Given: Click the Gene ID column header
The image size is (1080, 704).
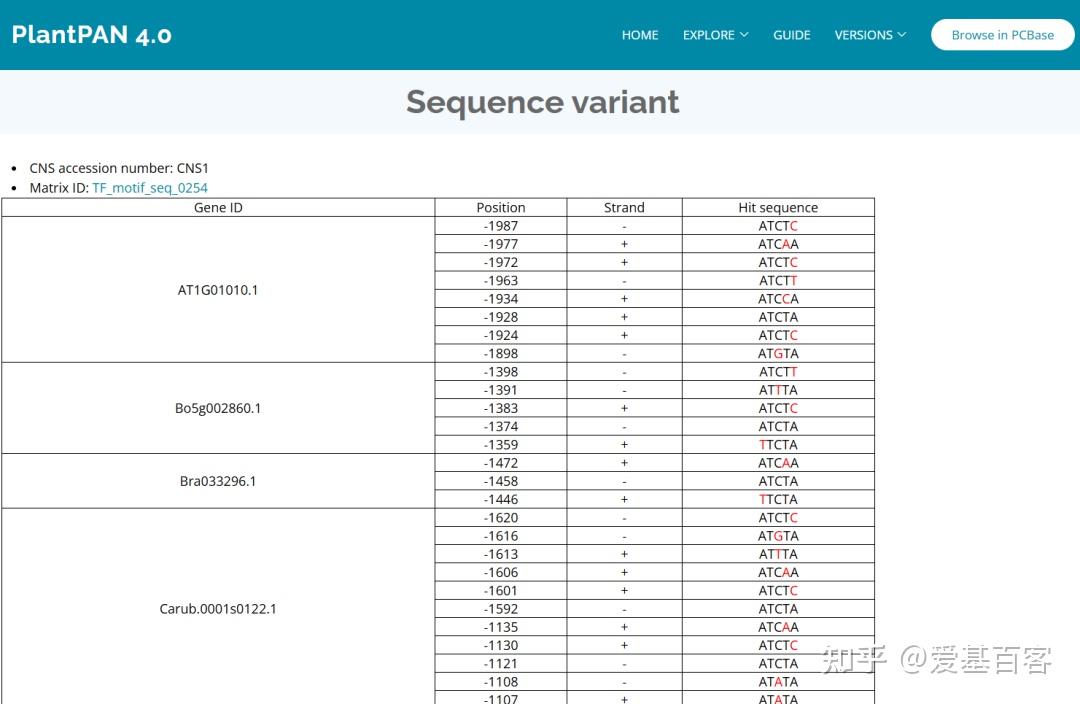Looking at the screenshot, I should pos(218,208).
